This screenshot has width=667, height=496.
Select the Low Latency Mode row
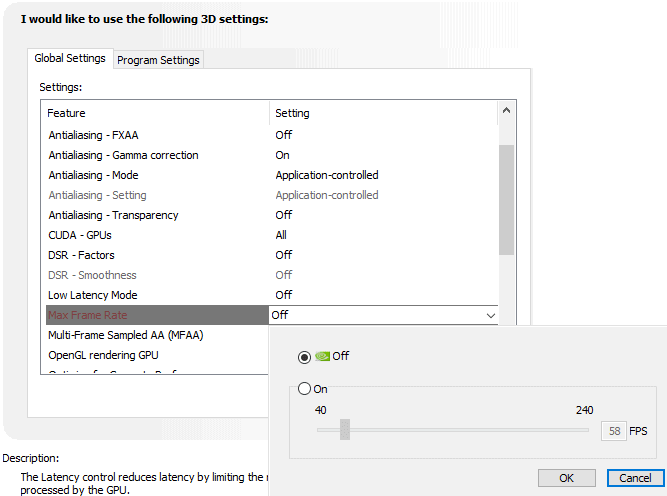point(93,295)
